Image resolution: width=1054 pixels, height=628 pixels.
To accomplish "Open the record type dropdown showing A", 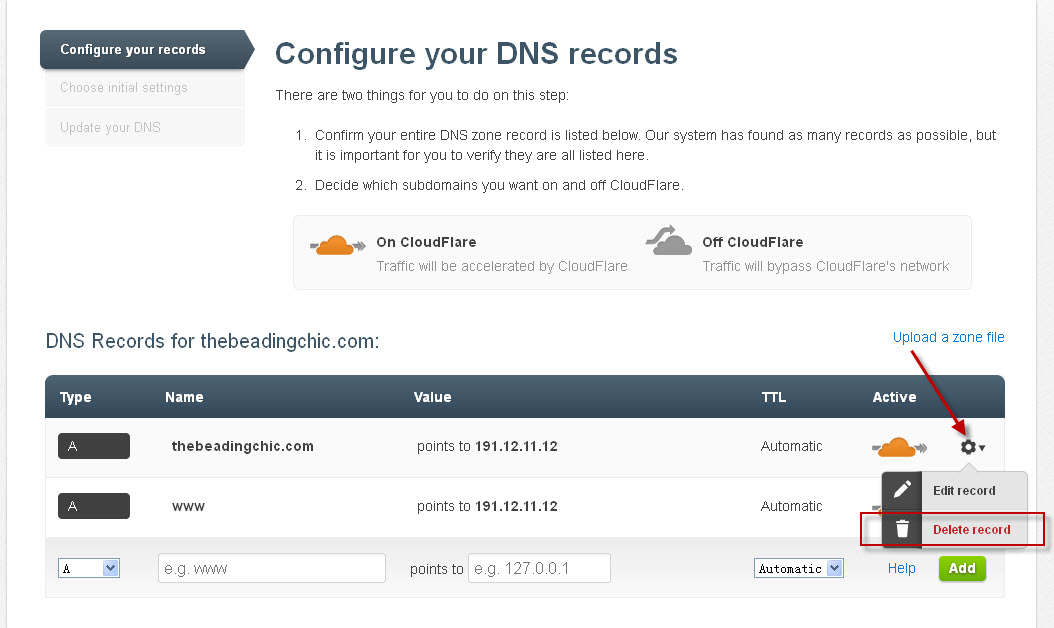I will pos(88,567).
